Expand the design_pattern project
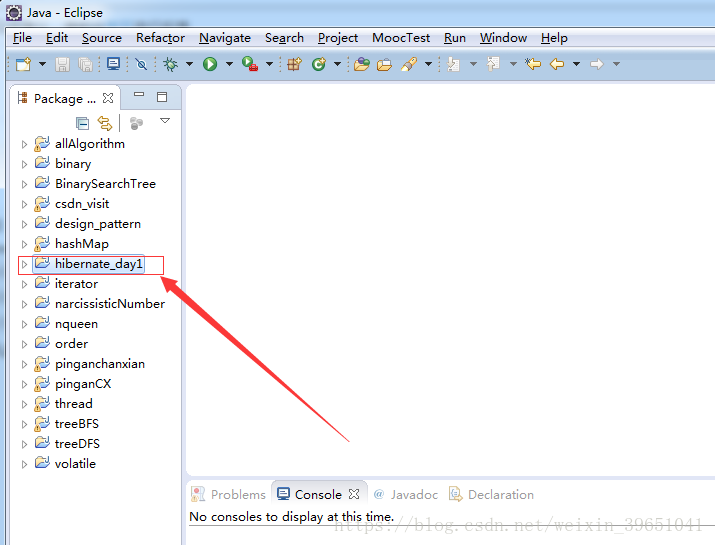The height and width of the screenshot is (545, 715). 24,224
